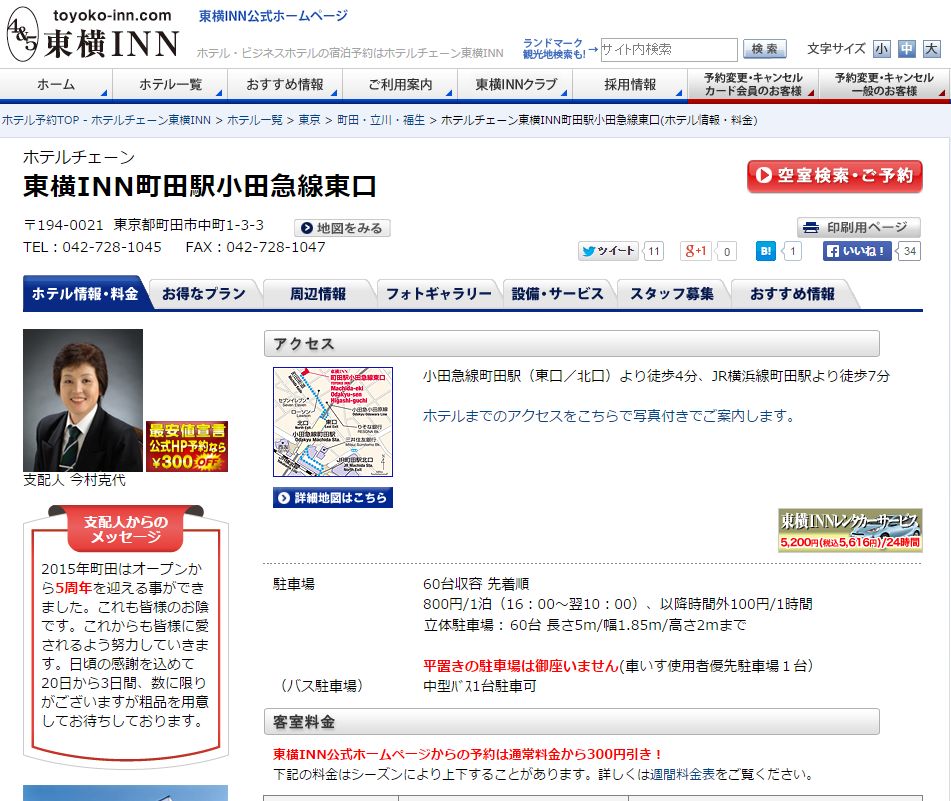Open the 東横INNクラブ menu
The image size is (951, 801).
click(x=516, y=84)
